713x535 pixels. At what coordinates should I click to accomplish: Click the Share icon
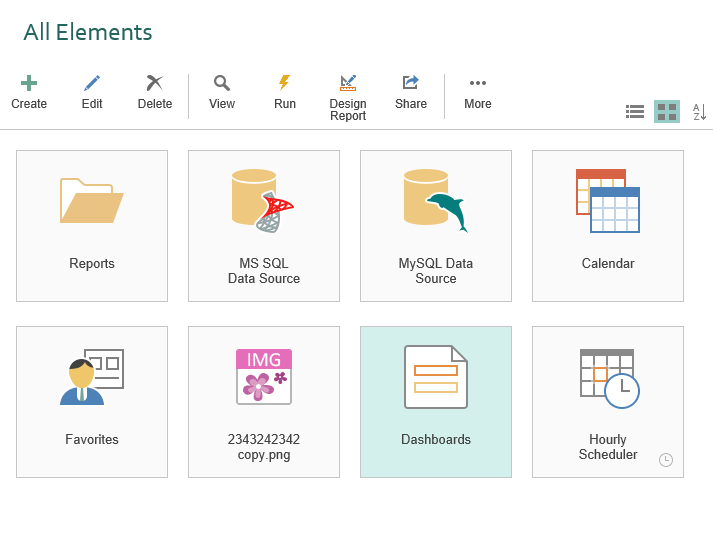click(x=411, y=83)
